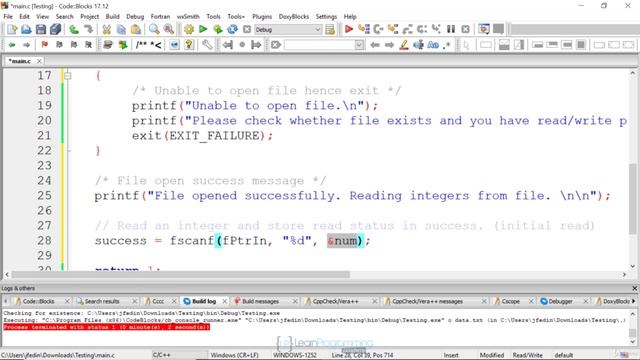Open the Debug menu
The image size is (640, 360).
point(135,17)
